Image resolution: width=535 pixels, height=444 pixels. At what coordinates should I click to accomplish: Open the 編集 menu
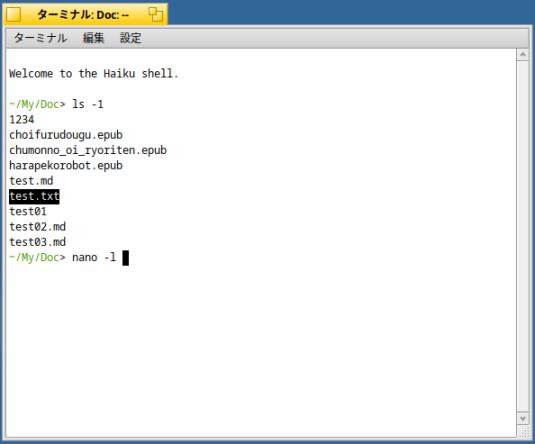coord(93,38)
